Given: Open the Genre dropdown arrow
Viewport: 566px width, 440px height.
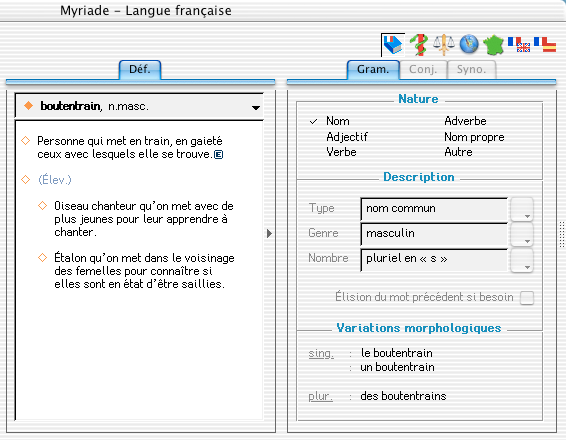Looking at the screenshot, I should coord(522,234).
